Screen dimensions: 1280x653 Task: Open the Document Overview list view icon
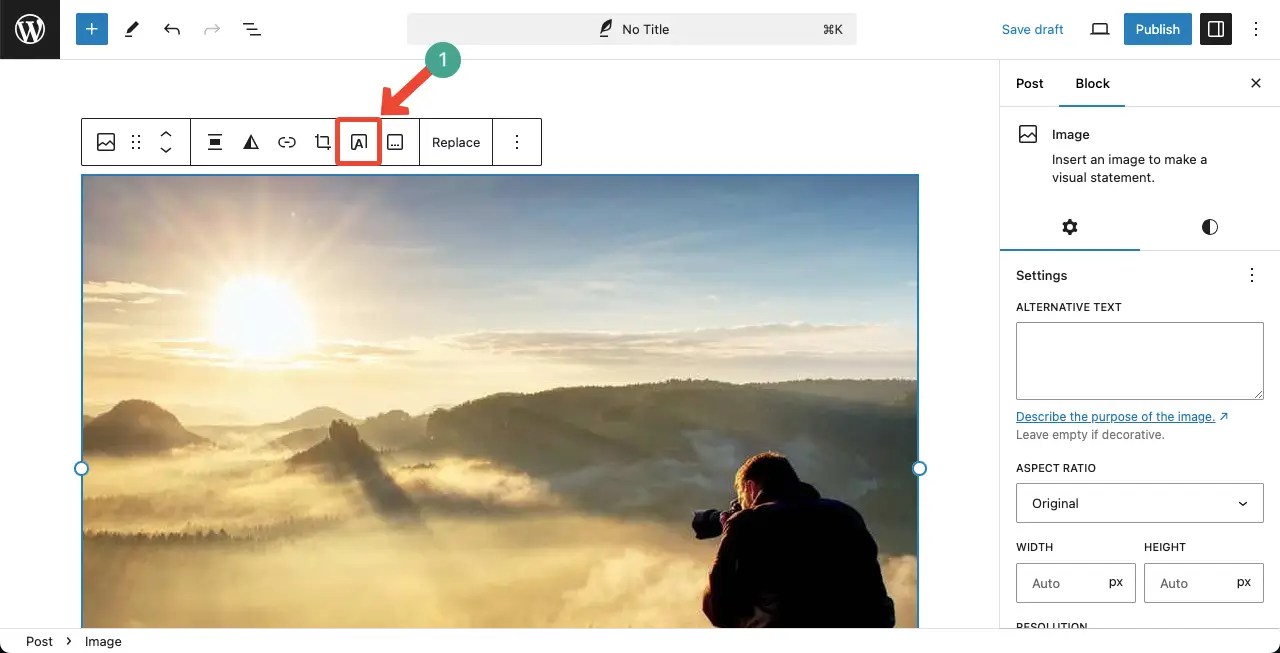pos(252,29)
